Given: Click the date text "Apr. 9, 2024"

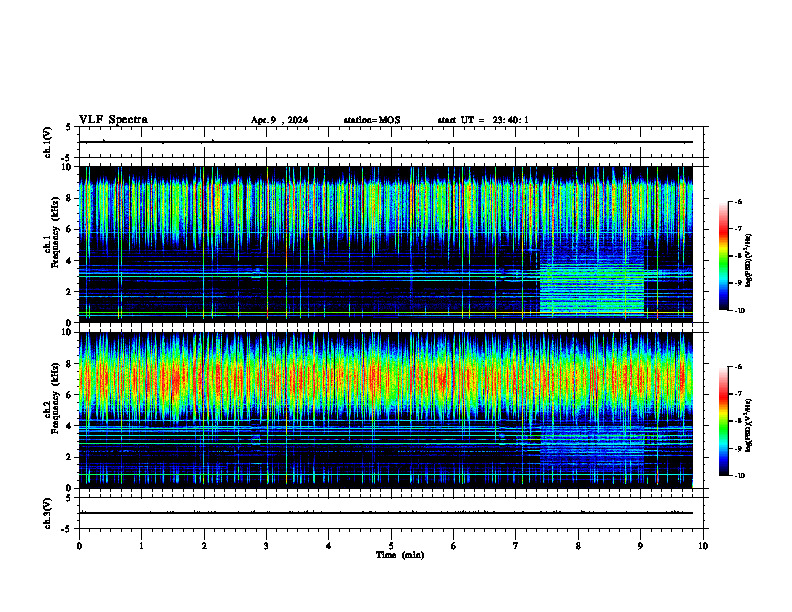Looking at the screenshot, I should [279, 120].
